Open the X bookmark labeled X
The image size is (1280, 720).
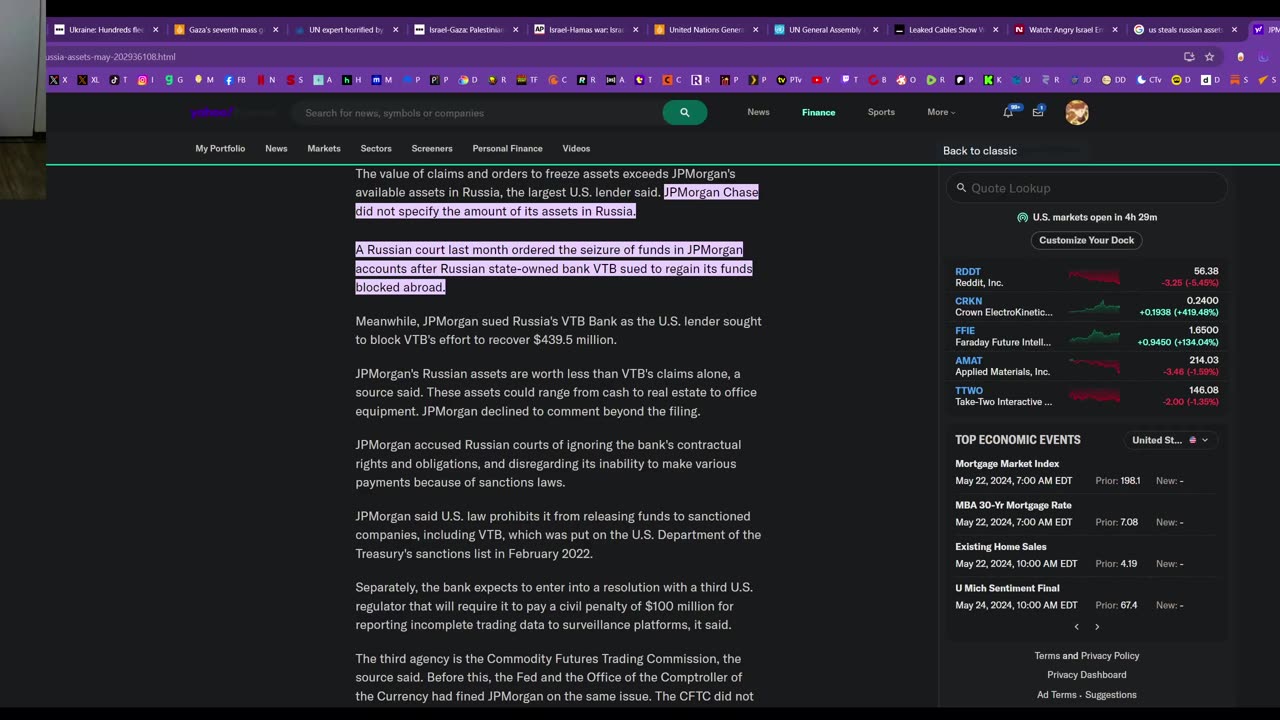[x=58, y=80]
